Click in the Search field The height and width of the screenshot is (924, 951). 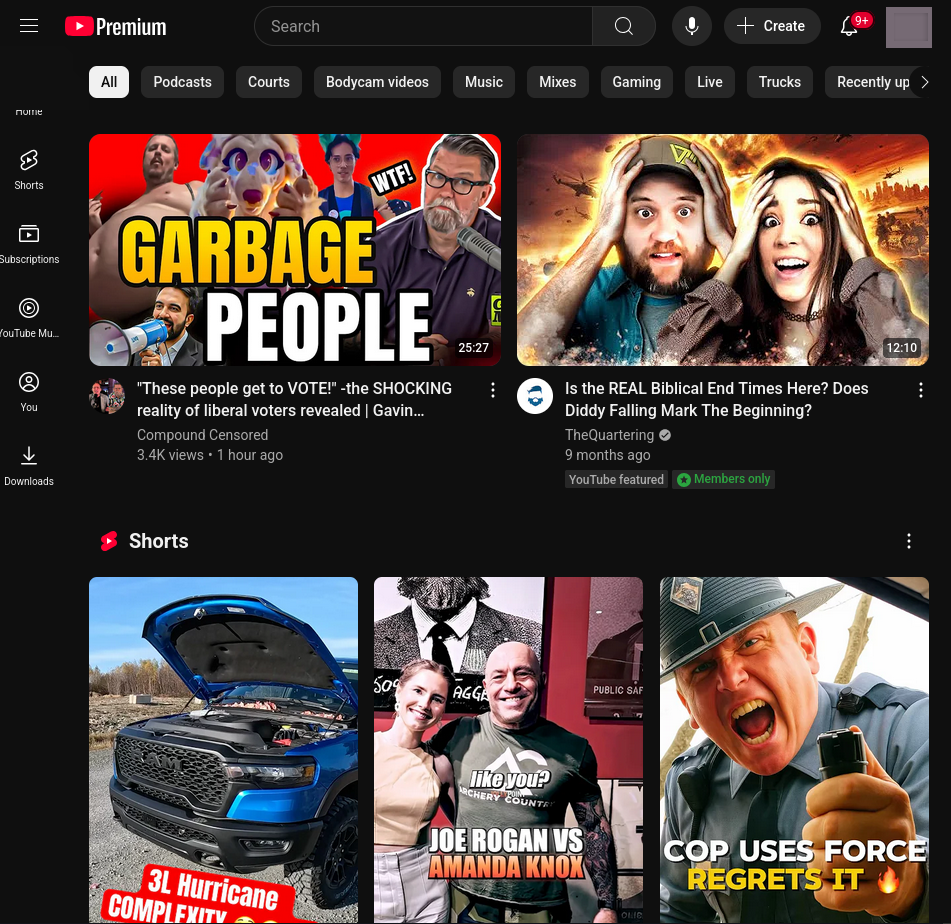click(423, 26)
